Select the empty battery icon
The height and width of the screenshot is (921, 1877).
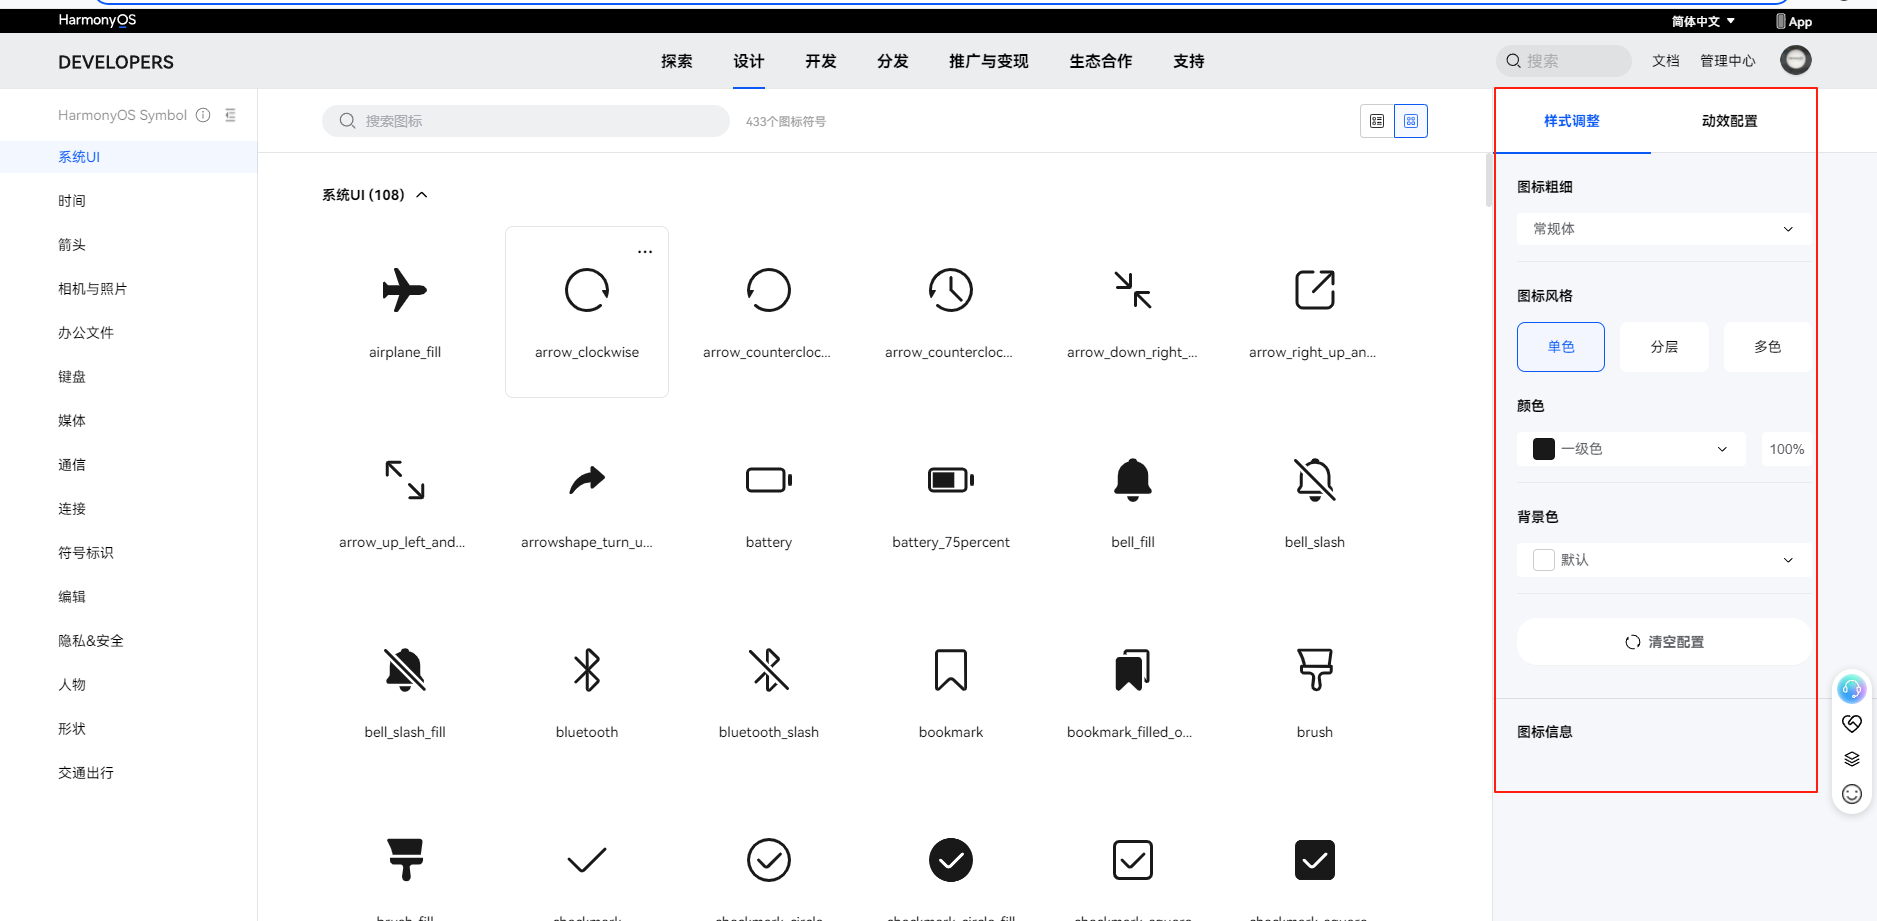(x=769, y=480)
